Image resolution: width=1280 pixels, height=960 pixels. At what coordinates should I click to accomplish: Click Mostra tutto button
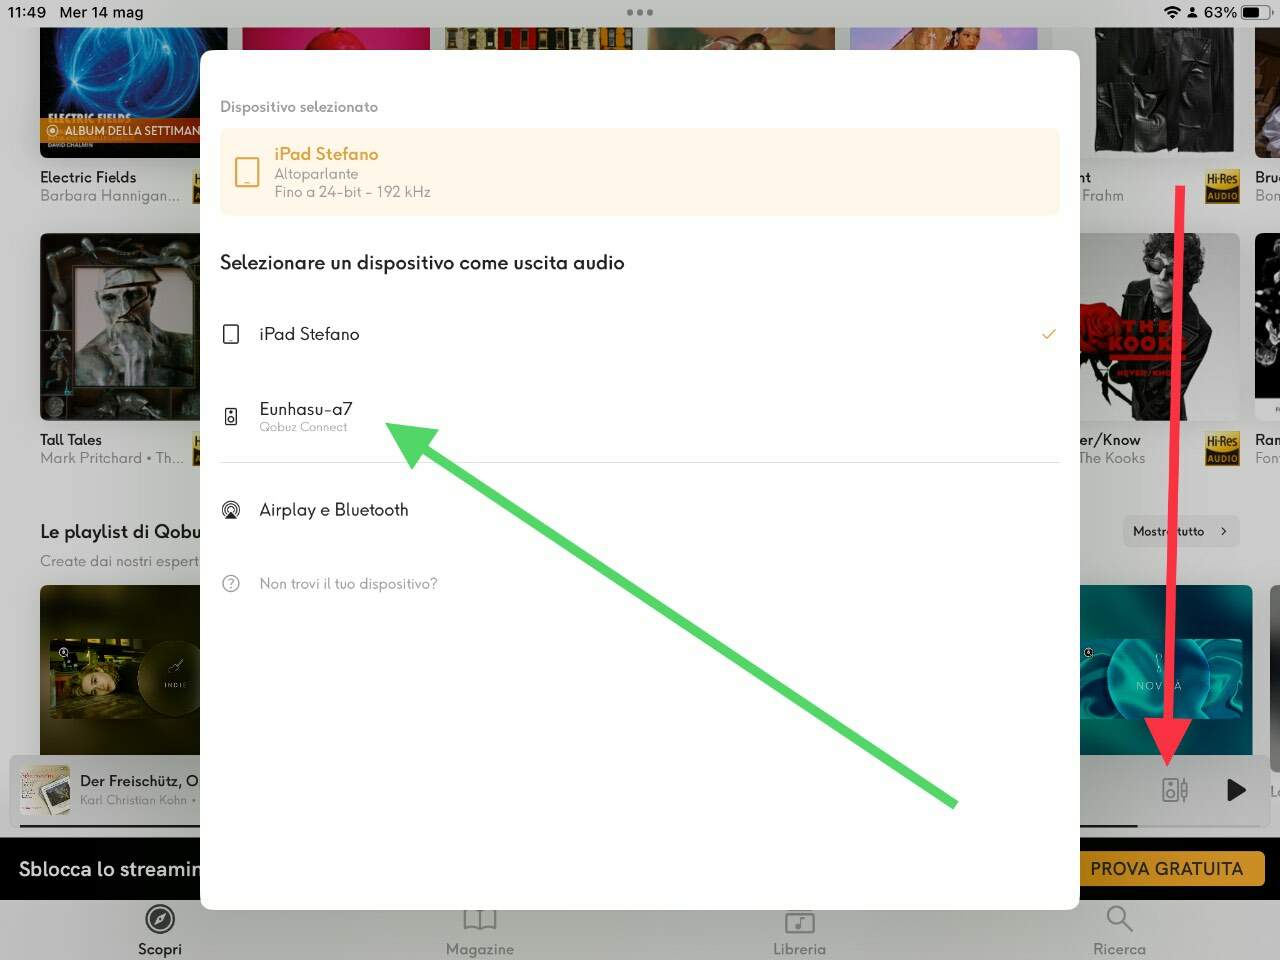click(1180, 531)
